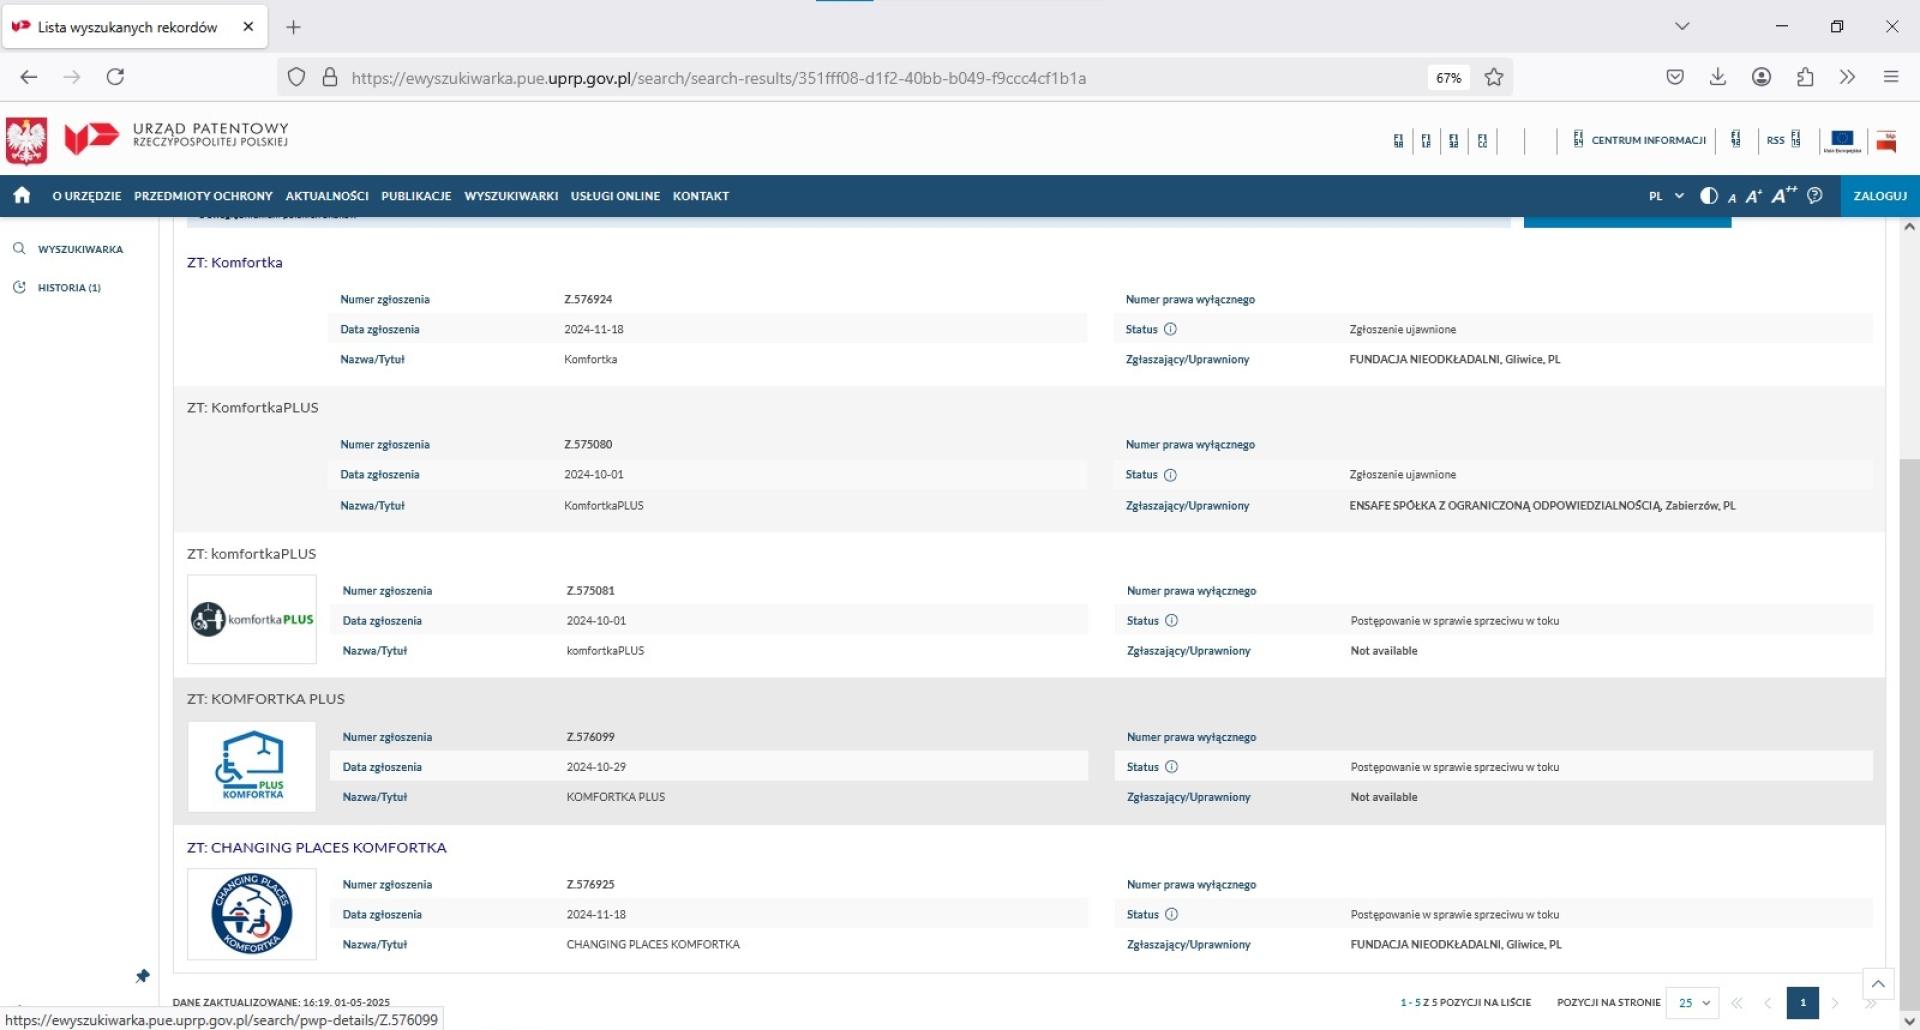Viewport: 1920px width, 1030px height.
Task: Open the WYSZUKIWARKI menu item
Action: pos(511,196)
